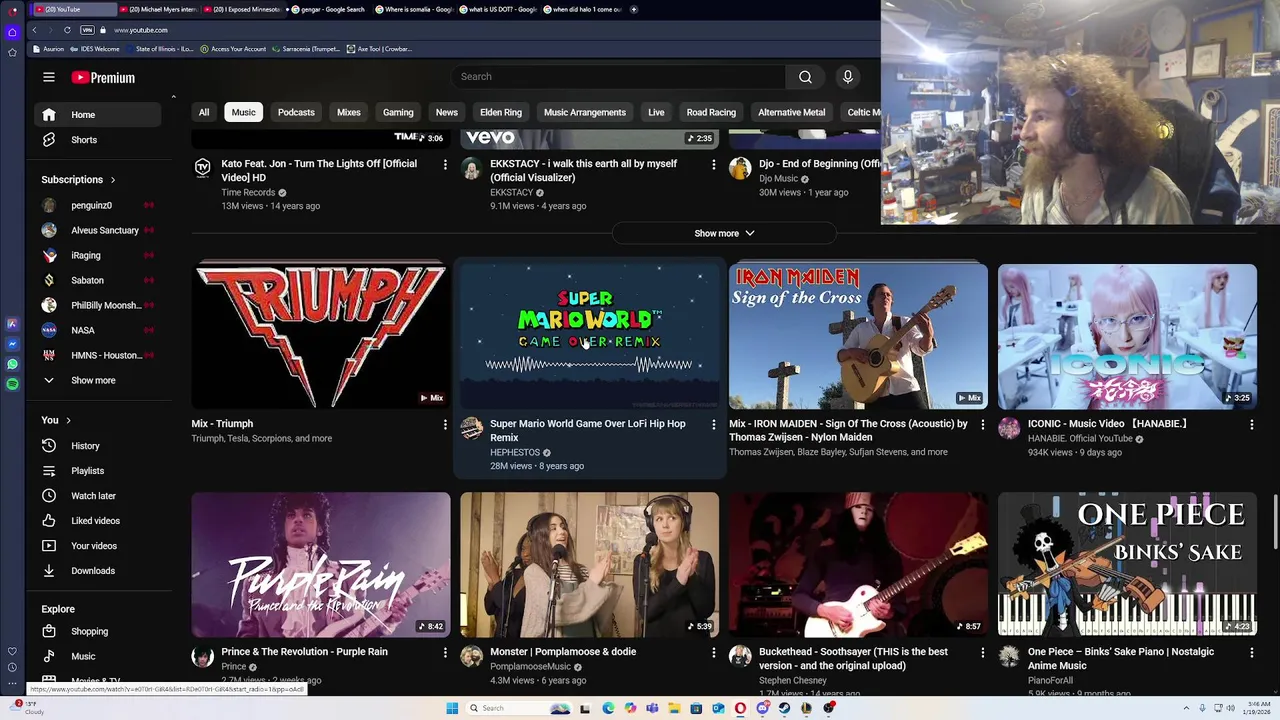Open options menu for Super Mario World remix
The image size is (1280, 720).
point(713,424)
